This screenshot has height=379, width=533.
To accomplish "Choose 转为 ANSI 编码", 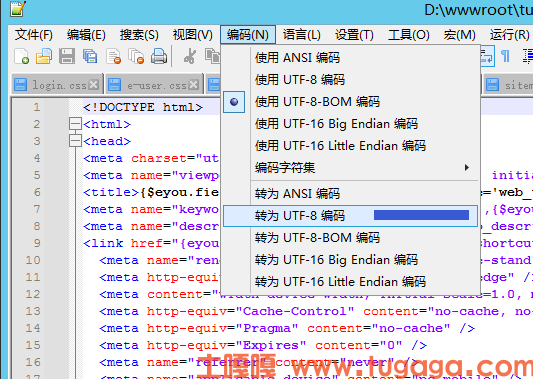I will (x=350, y=193).
